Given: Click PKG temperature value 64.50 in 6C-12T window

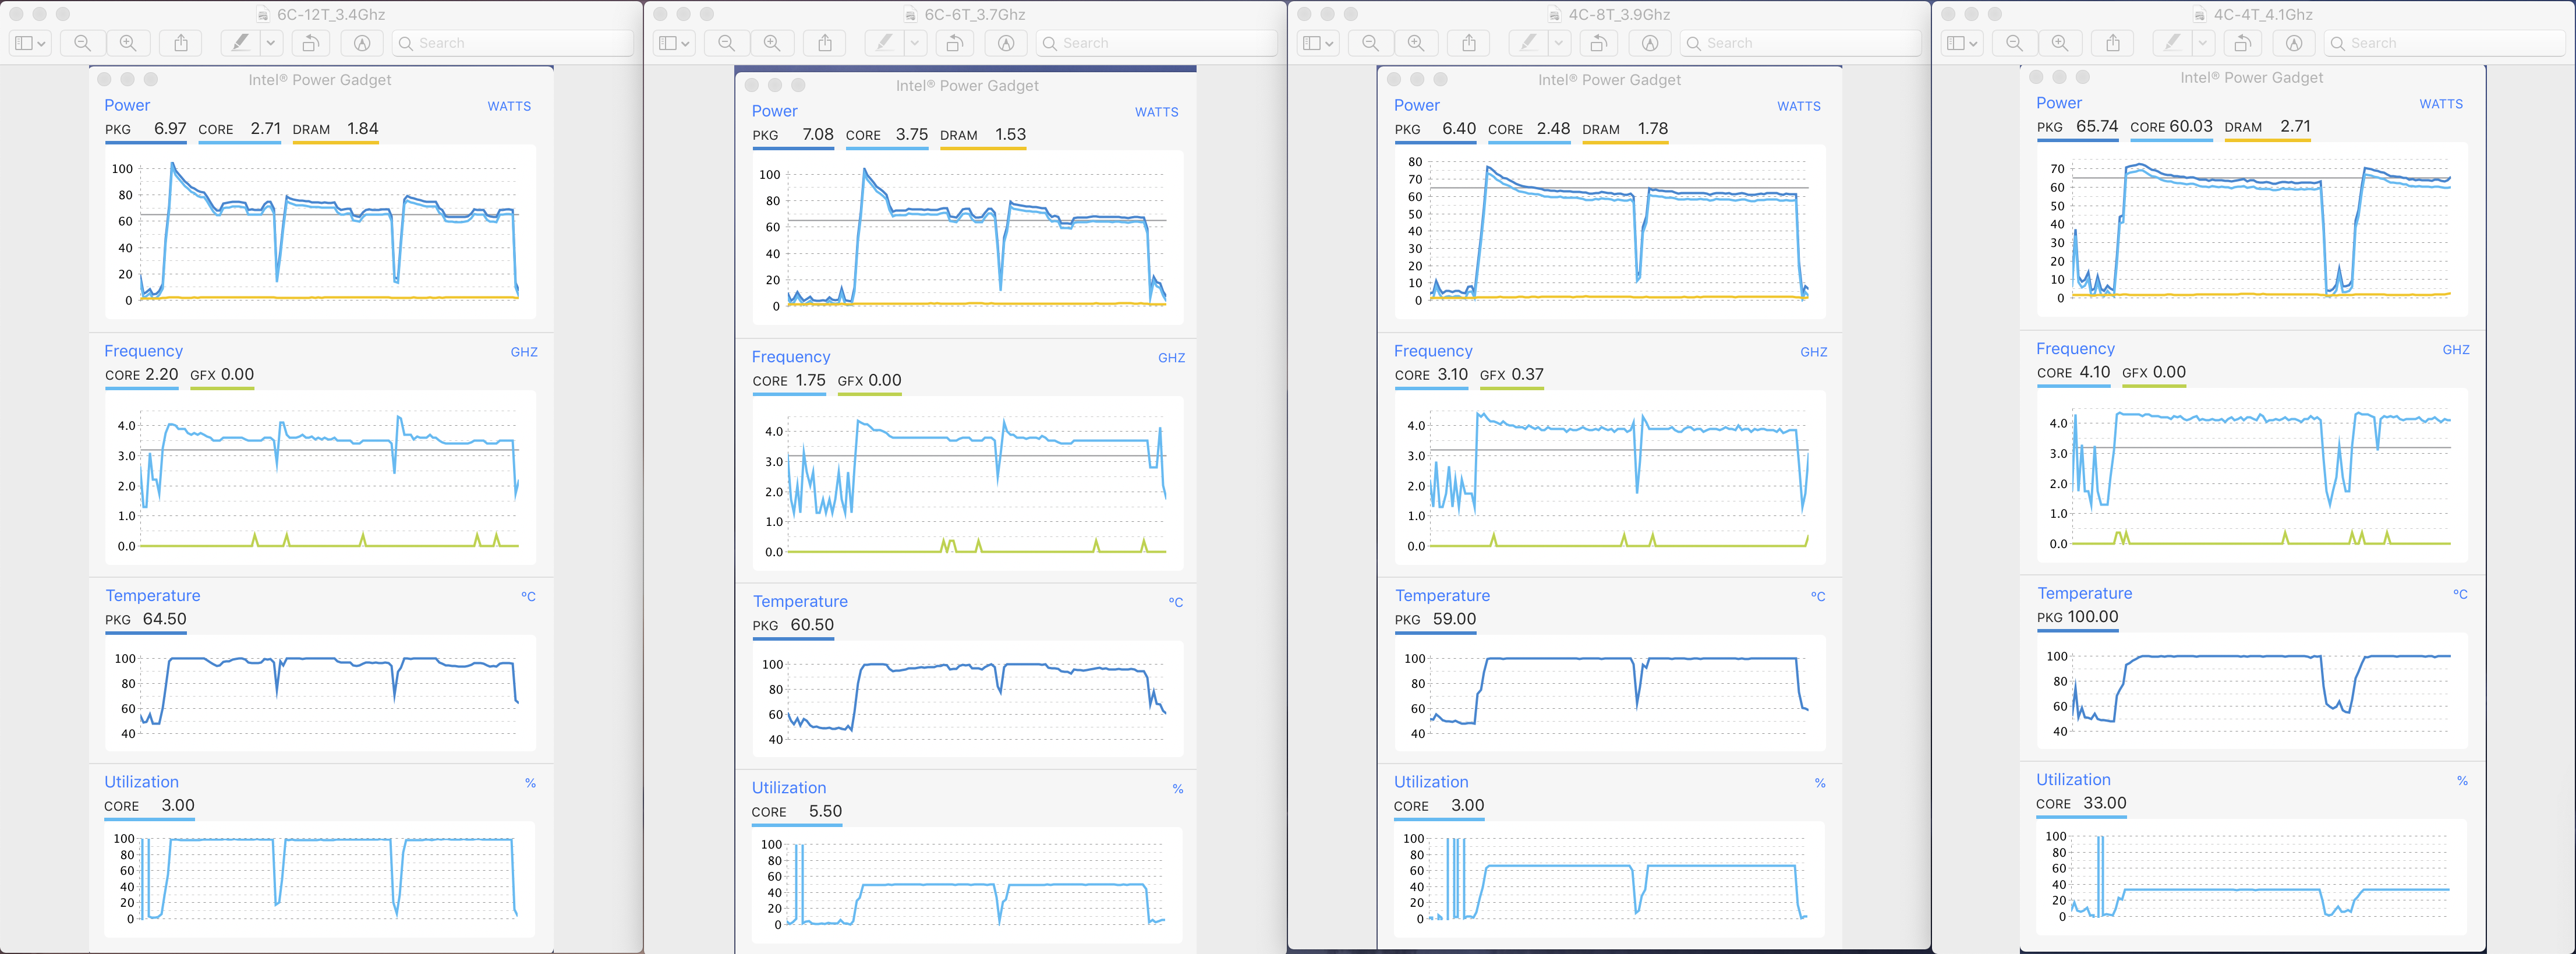Looking at the screenshot, I should tap(164, 619).
